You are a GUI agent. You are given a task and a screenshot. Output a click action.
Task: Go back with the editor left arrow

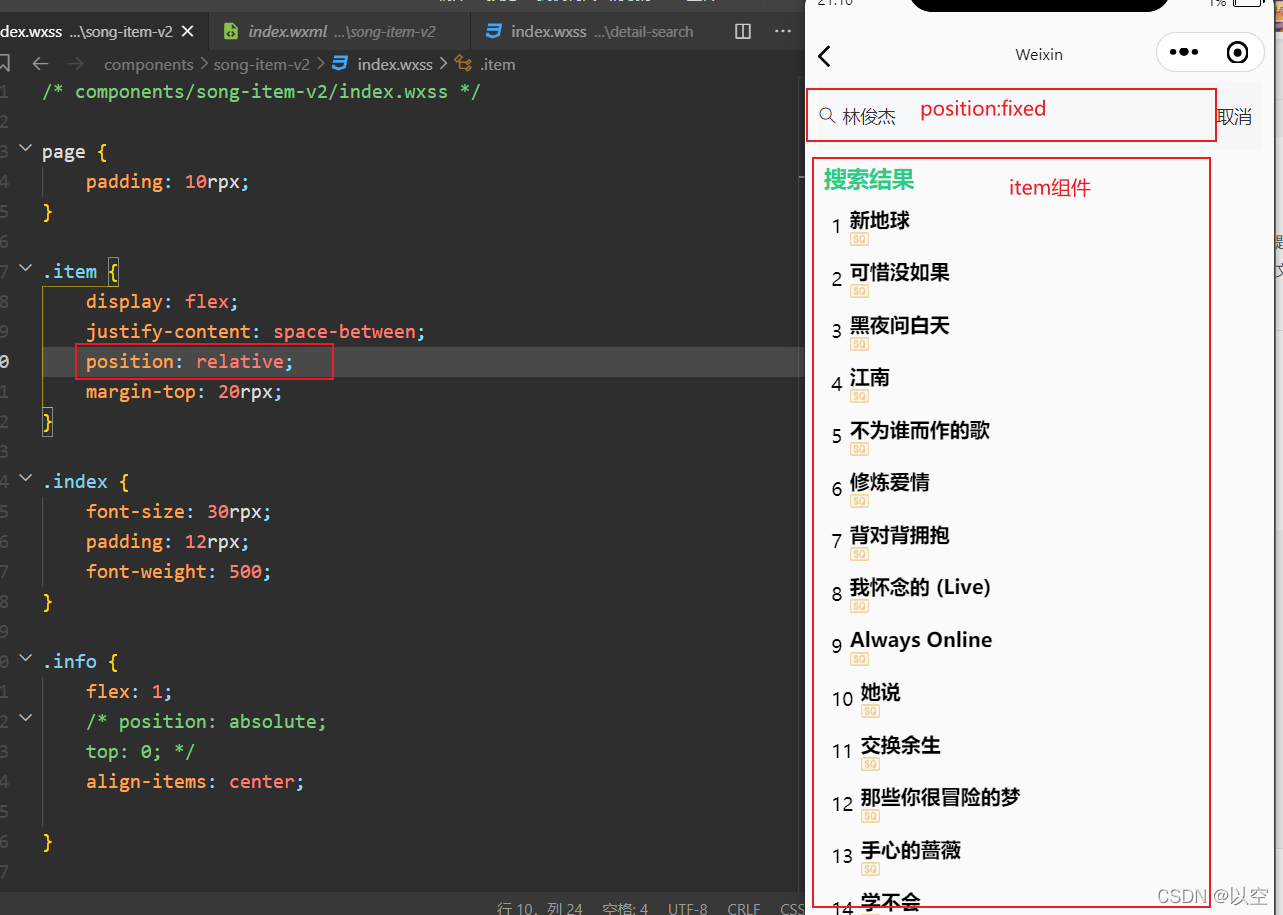tap(40, 64)
